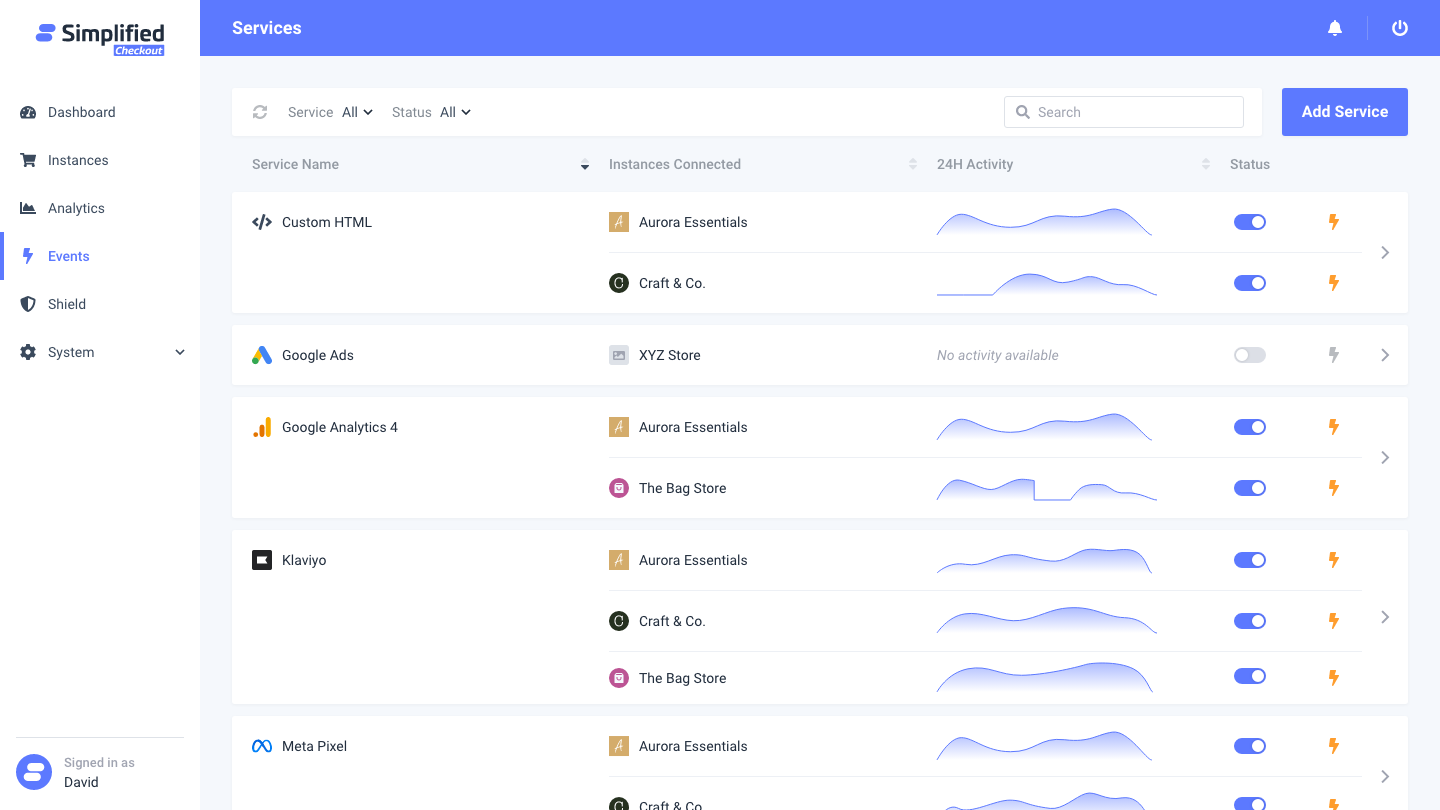Open the Status filter dropdown

point(455,112)
